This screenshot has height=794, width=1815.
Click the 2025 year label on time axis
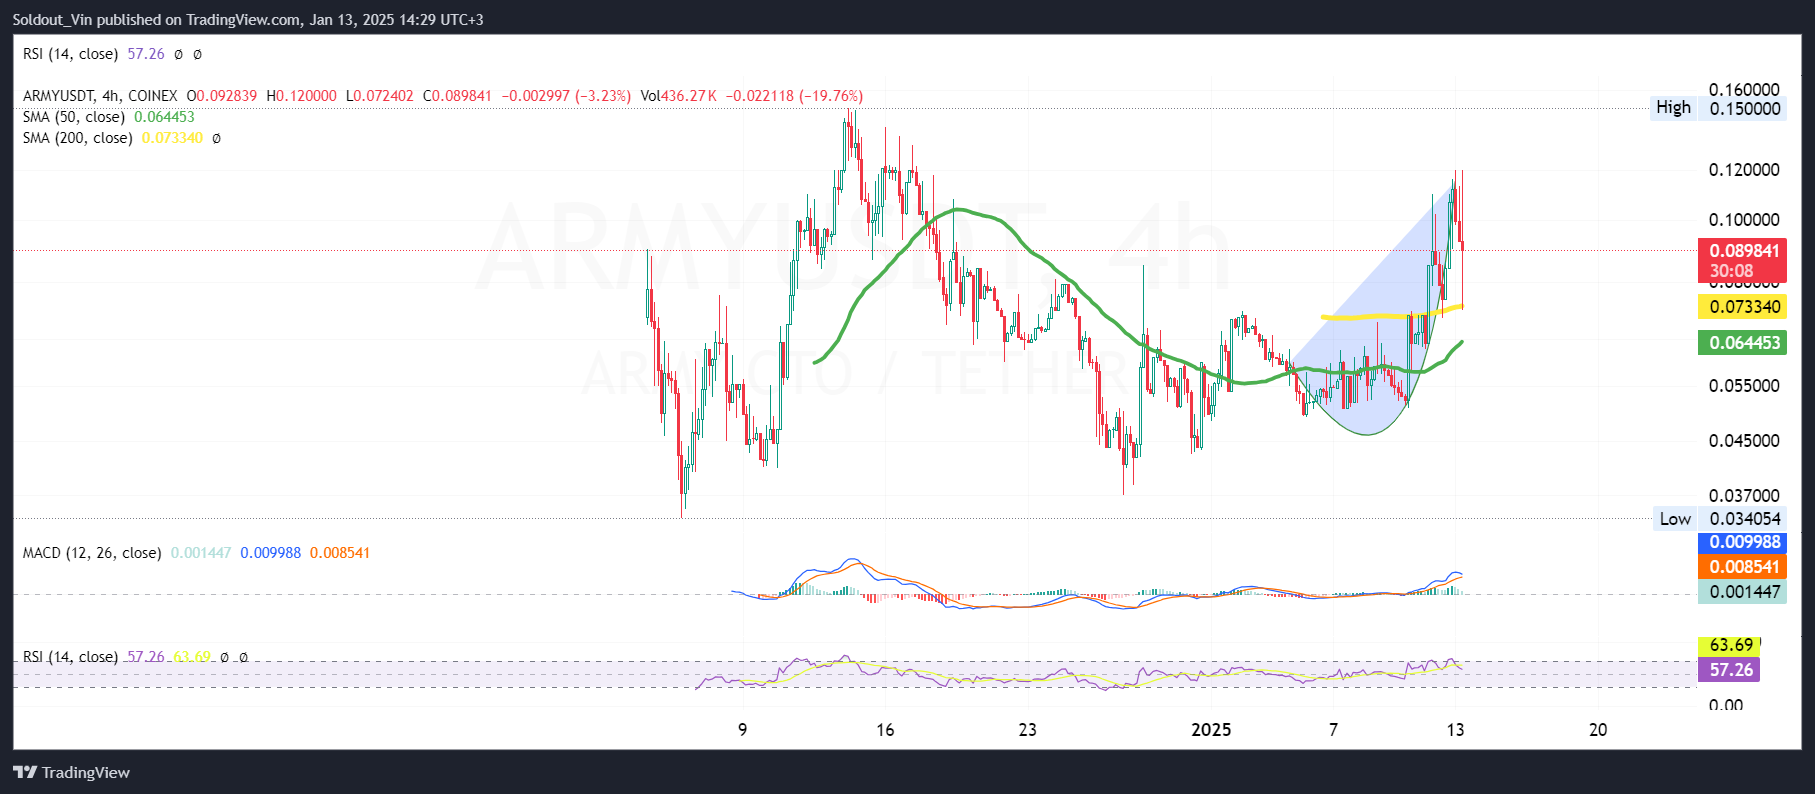pos(1211,730)
